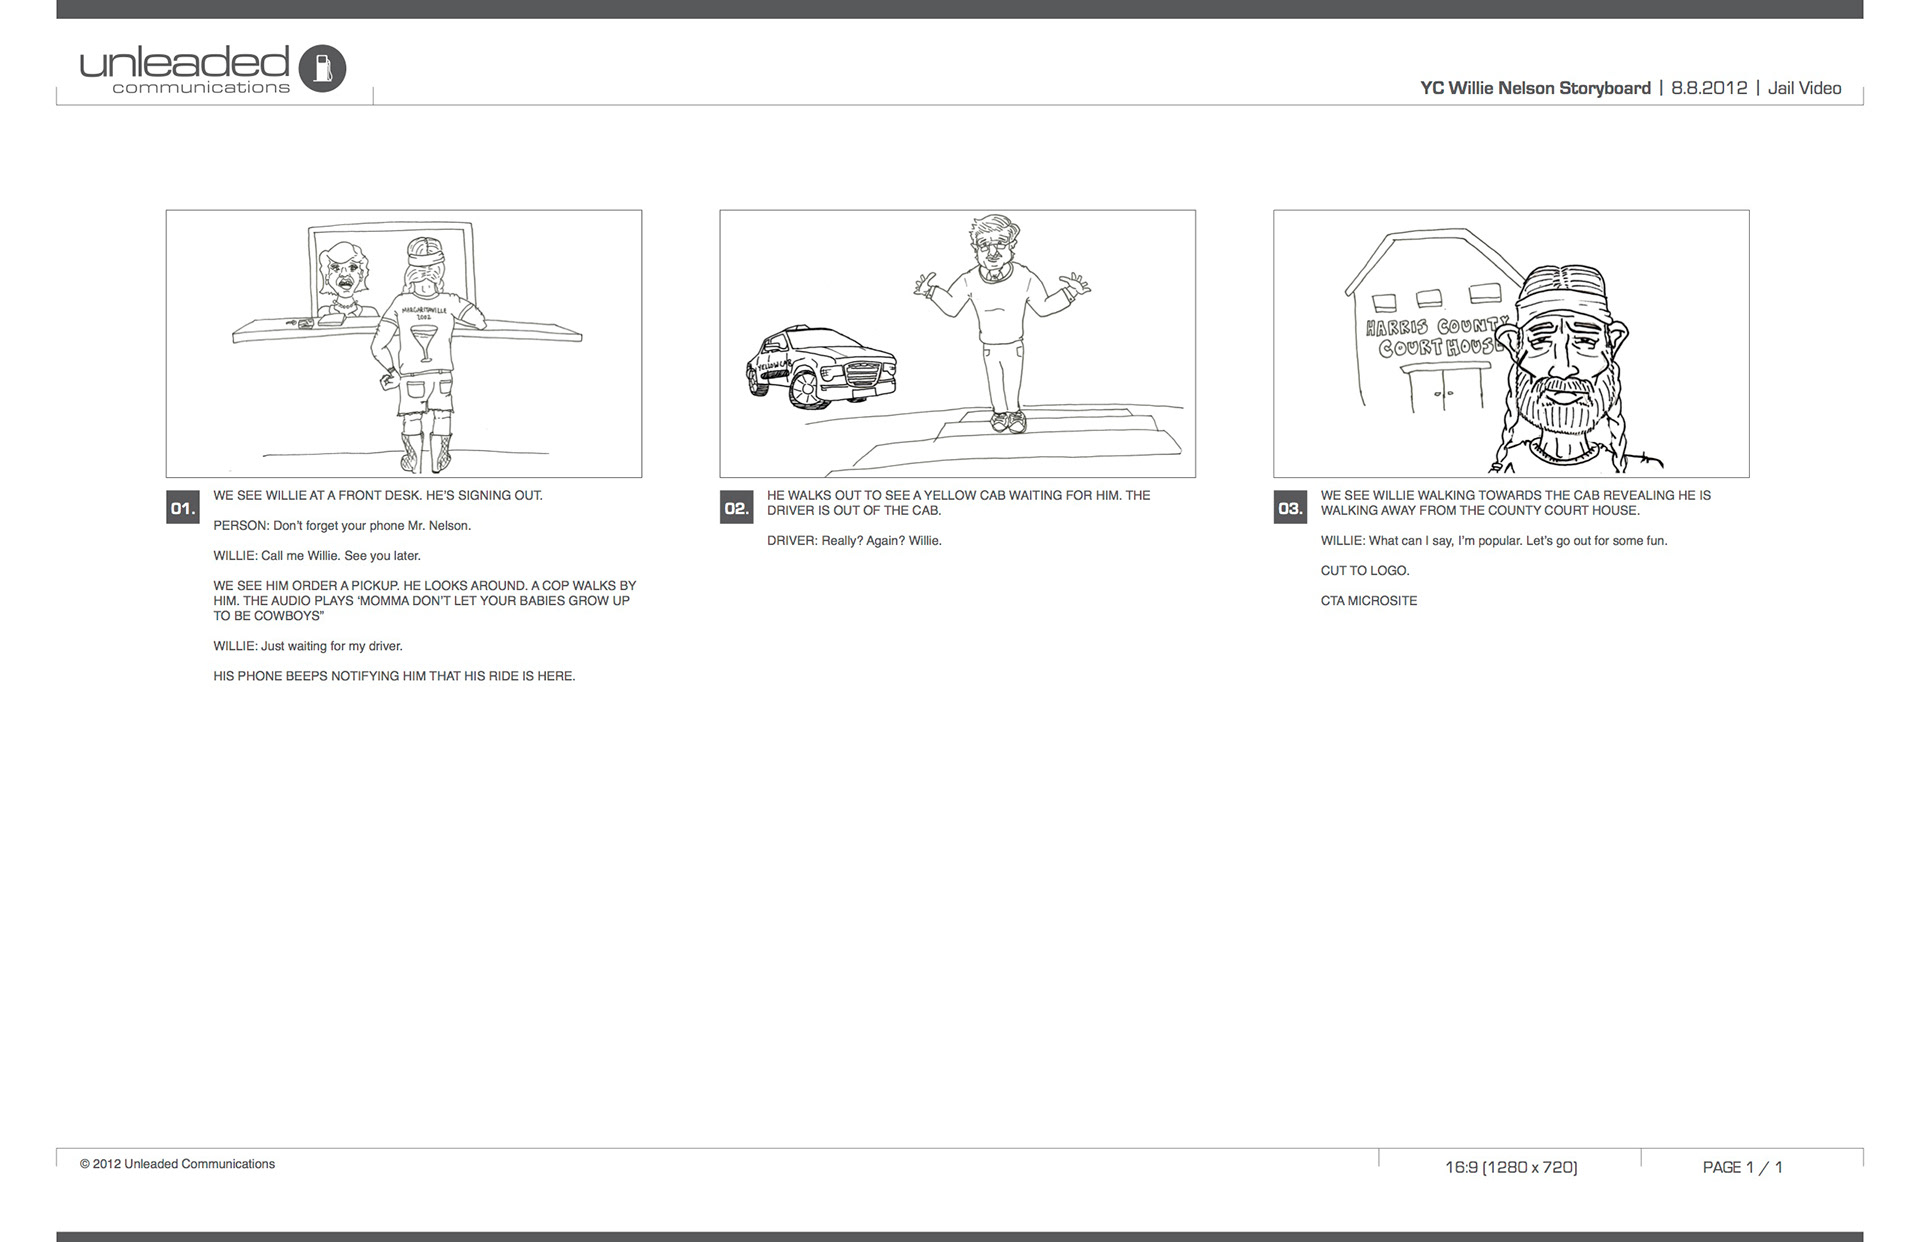
Task: Open storyboard frame 03 courthouse sketch
Action: click(x=1511, y=343)
